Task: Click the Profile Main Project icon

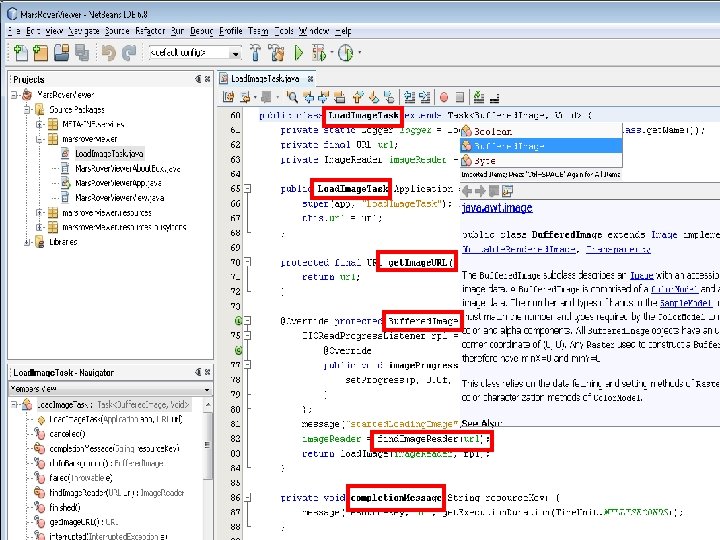Action: pos(345,53)
